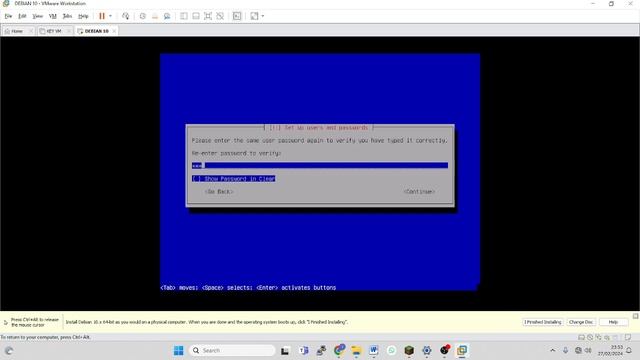The image size is (640, 360).
Task: Open the clock showing 23:53
Action: pos(611,350)
